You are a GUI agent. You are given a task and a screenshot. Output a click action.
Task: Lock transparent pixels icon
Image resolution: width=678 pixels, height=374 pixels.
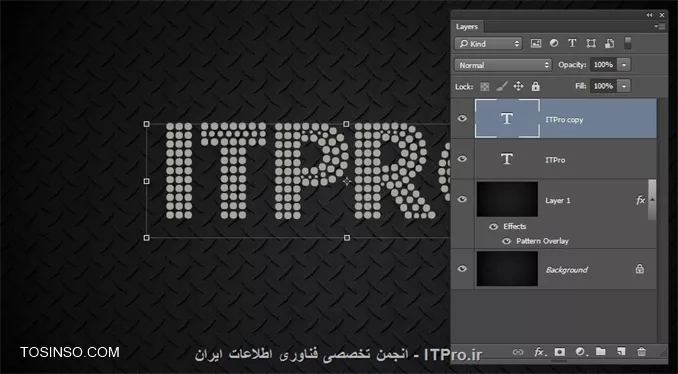(485, 86)
